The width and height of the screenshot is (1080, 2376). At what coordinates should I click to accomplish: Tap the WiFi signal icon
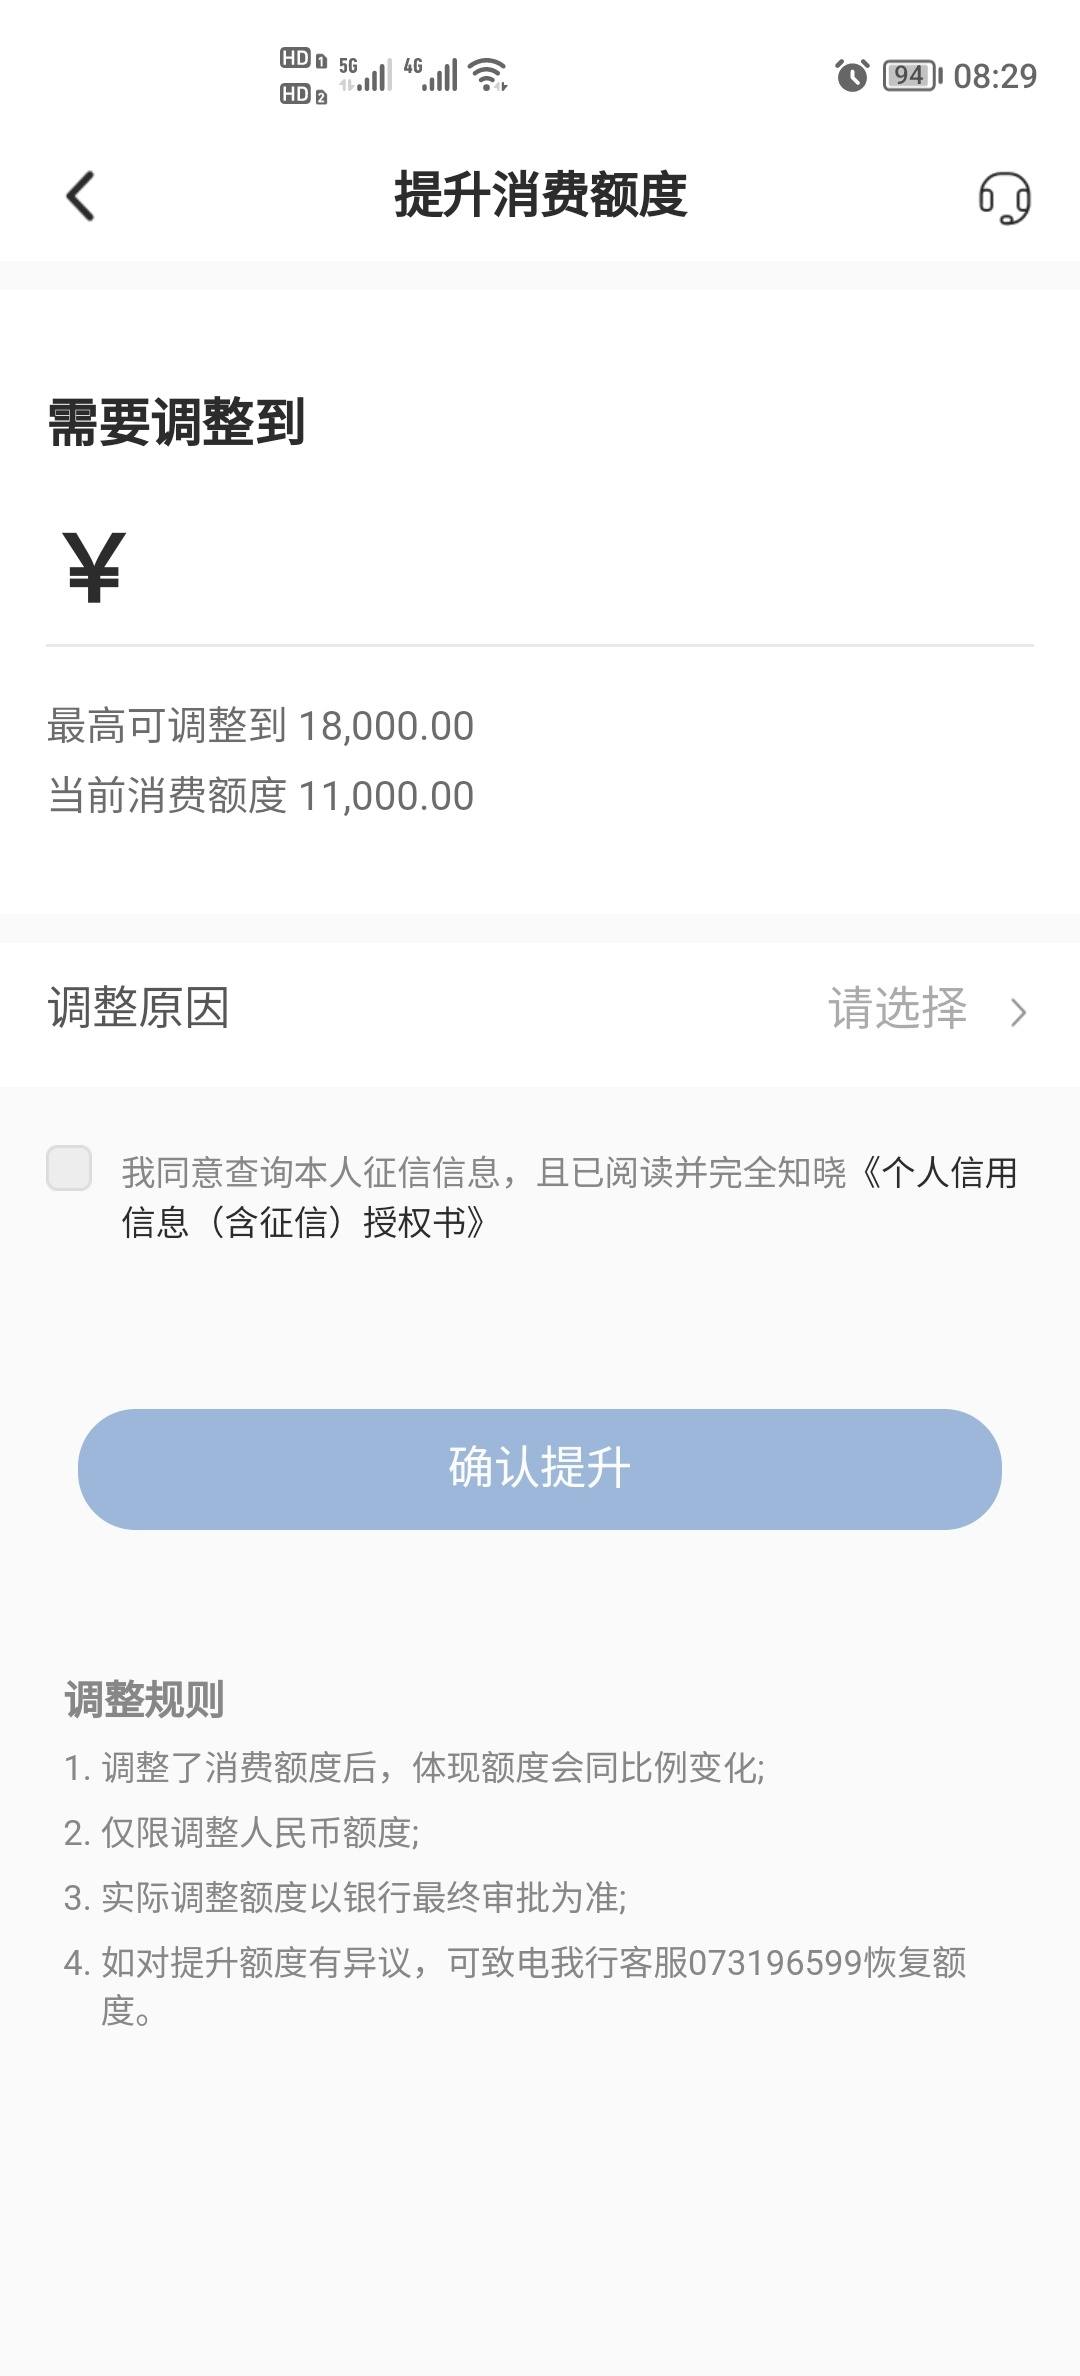tap(488, 74)
